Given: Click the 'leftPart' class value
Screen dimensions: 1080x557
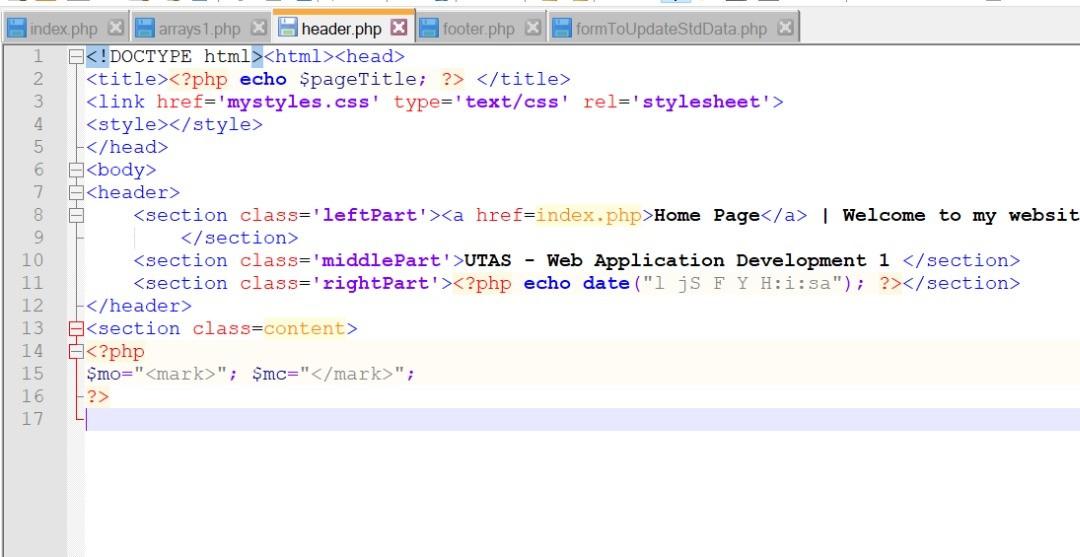Looking at the screenshot, I should [371, 216].
